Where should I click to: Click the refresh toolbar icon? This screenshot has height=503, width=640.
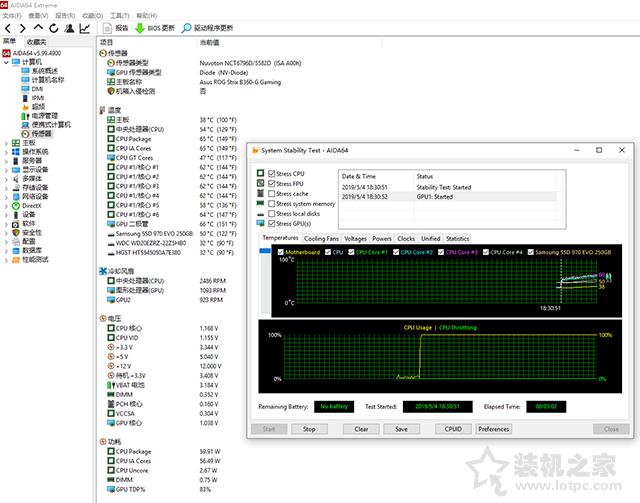(53, 28)
